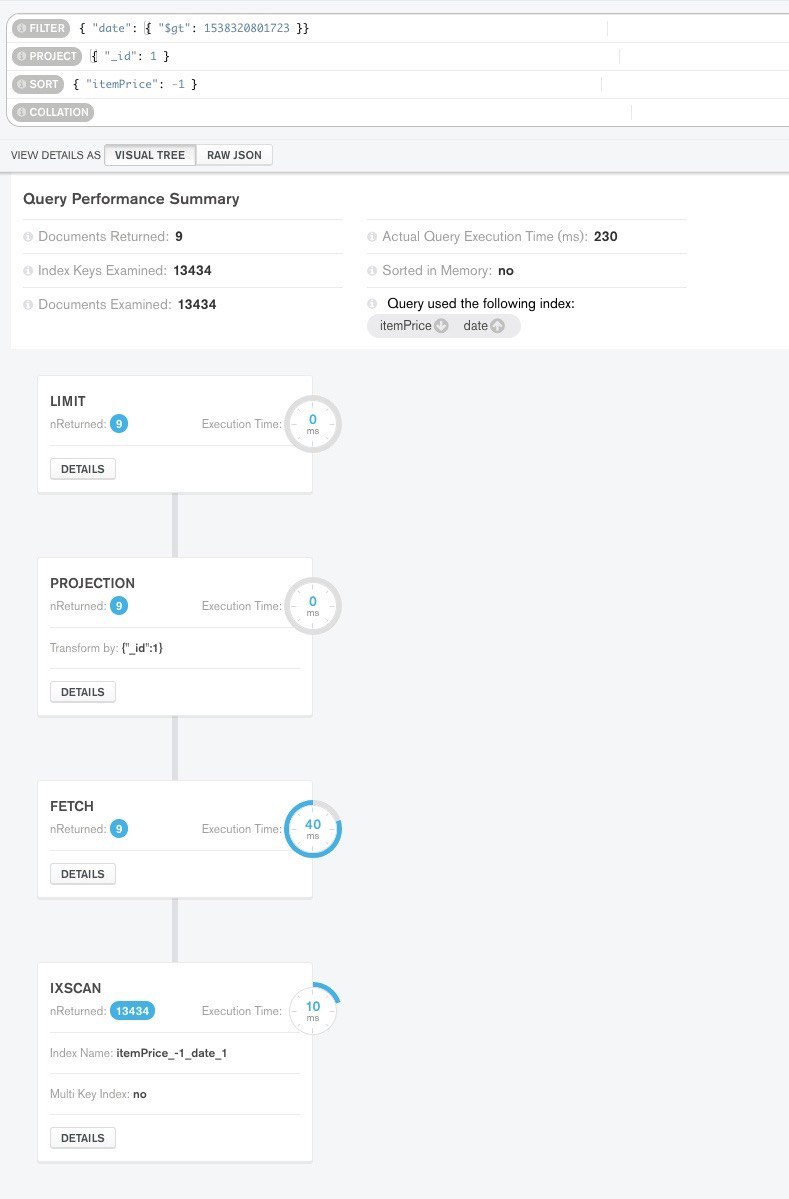
Task: Click info icon beside Documents Examined
Action: click(x=28, y=305)
